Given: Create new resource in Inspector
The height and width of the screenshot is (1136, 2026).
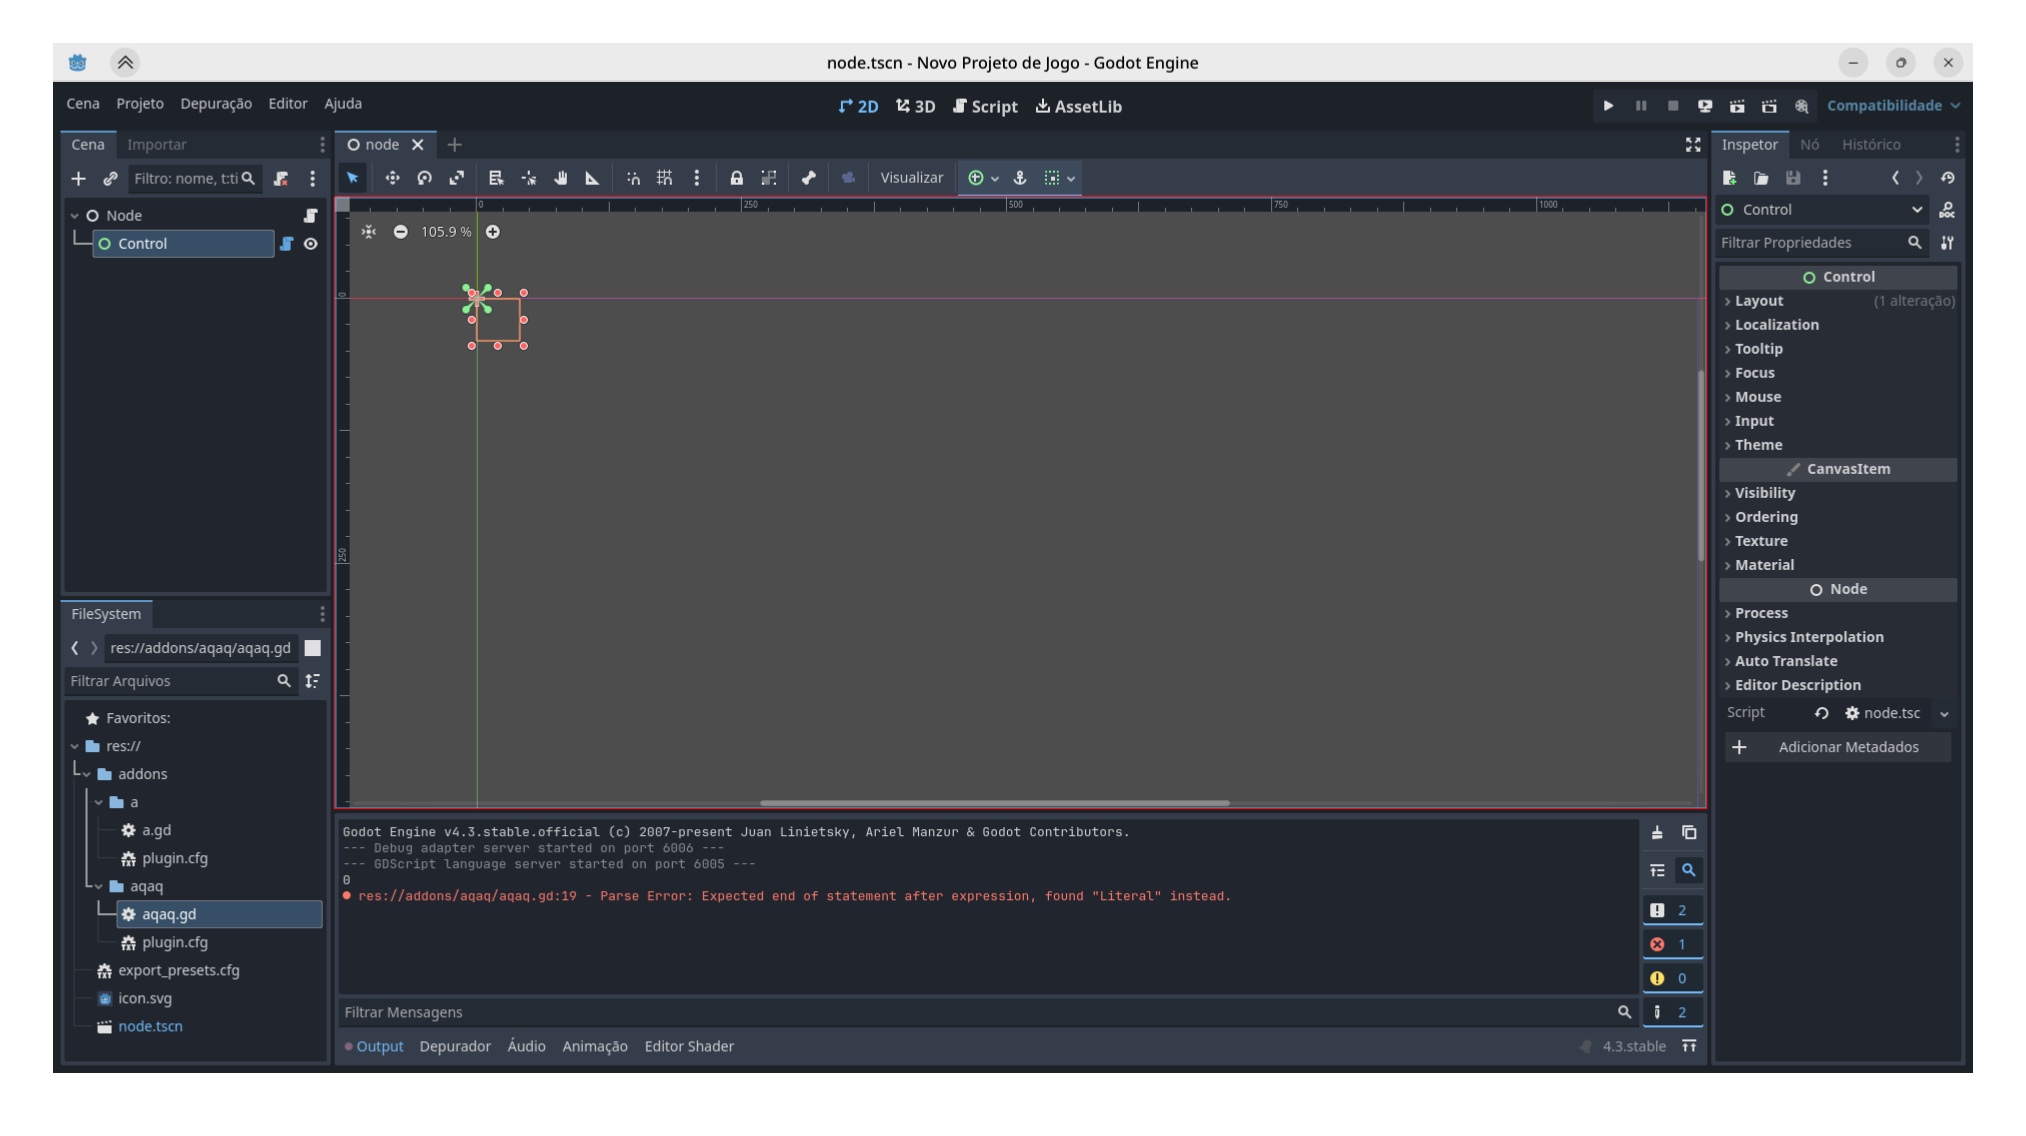Looking at the screenshot, I should (1729, 178).
